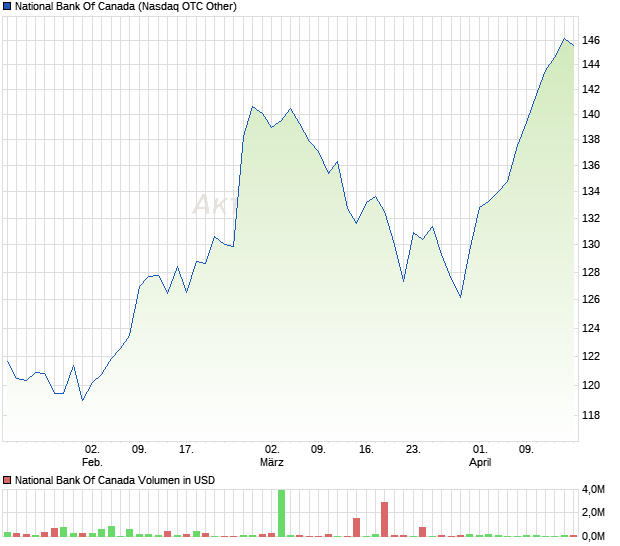This screenshot has height=546, width=620.
Task: Click the 'März' month label
Action: 272,462
